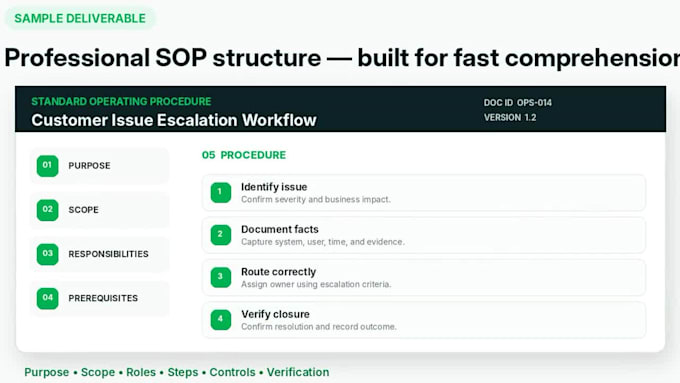The image size is (680, 383).
Task: Click 'Confirm resolution and record outcome.' text
Action: 319,327
